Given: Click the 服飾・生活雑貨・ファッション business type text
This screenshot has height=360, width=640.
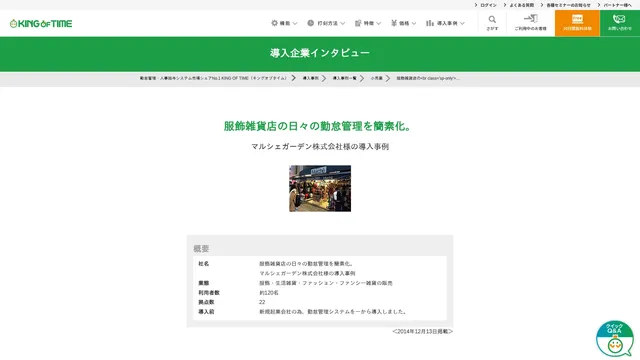Looking at the screenshot, I should point(326,283).
